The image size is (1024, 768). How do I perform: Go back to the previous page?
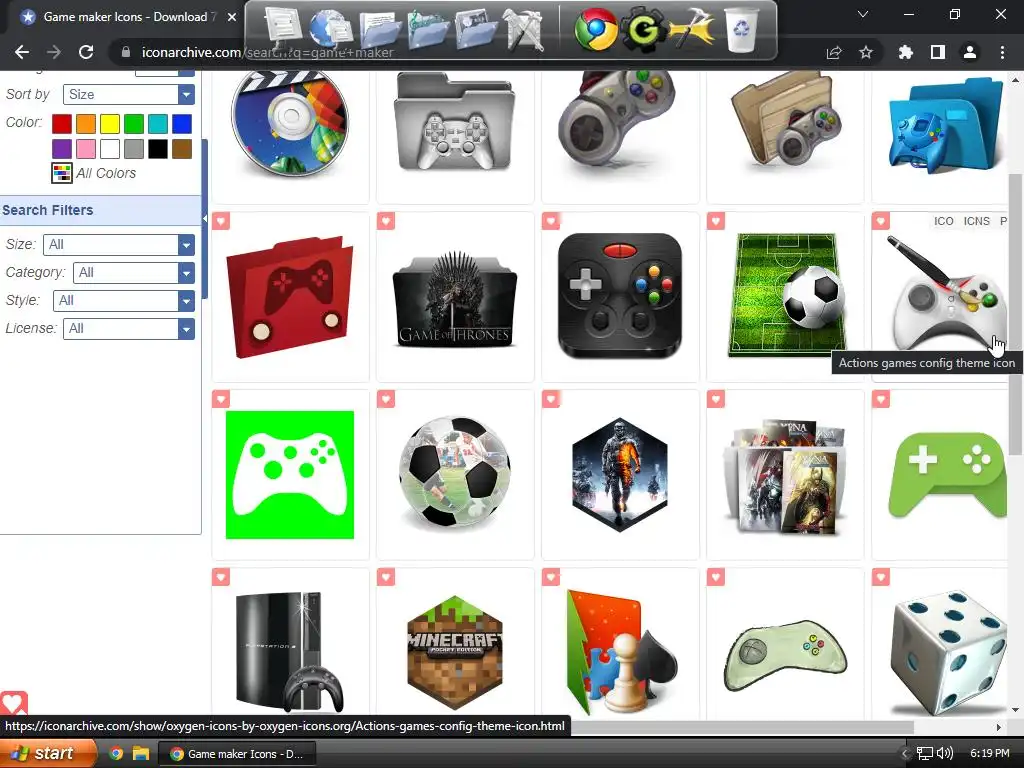click(22, 52)
